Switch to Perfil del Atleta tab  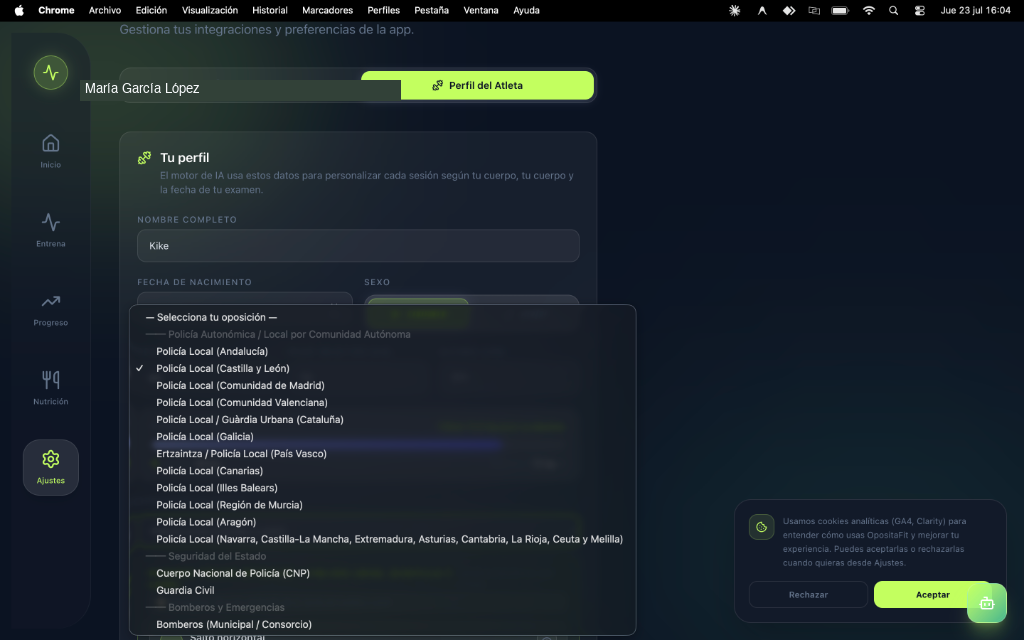477,86
